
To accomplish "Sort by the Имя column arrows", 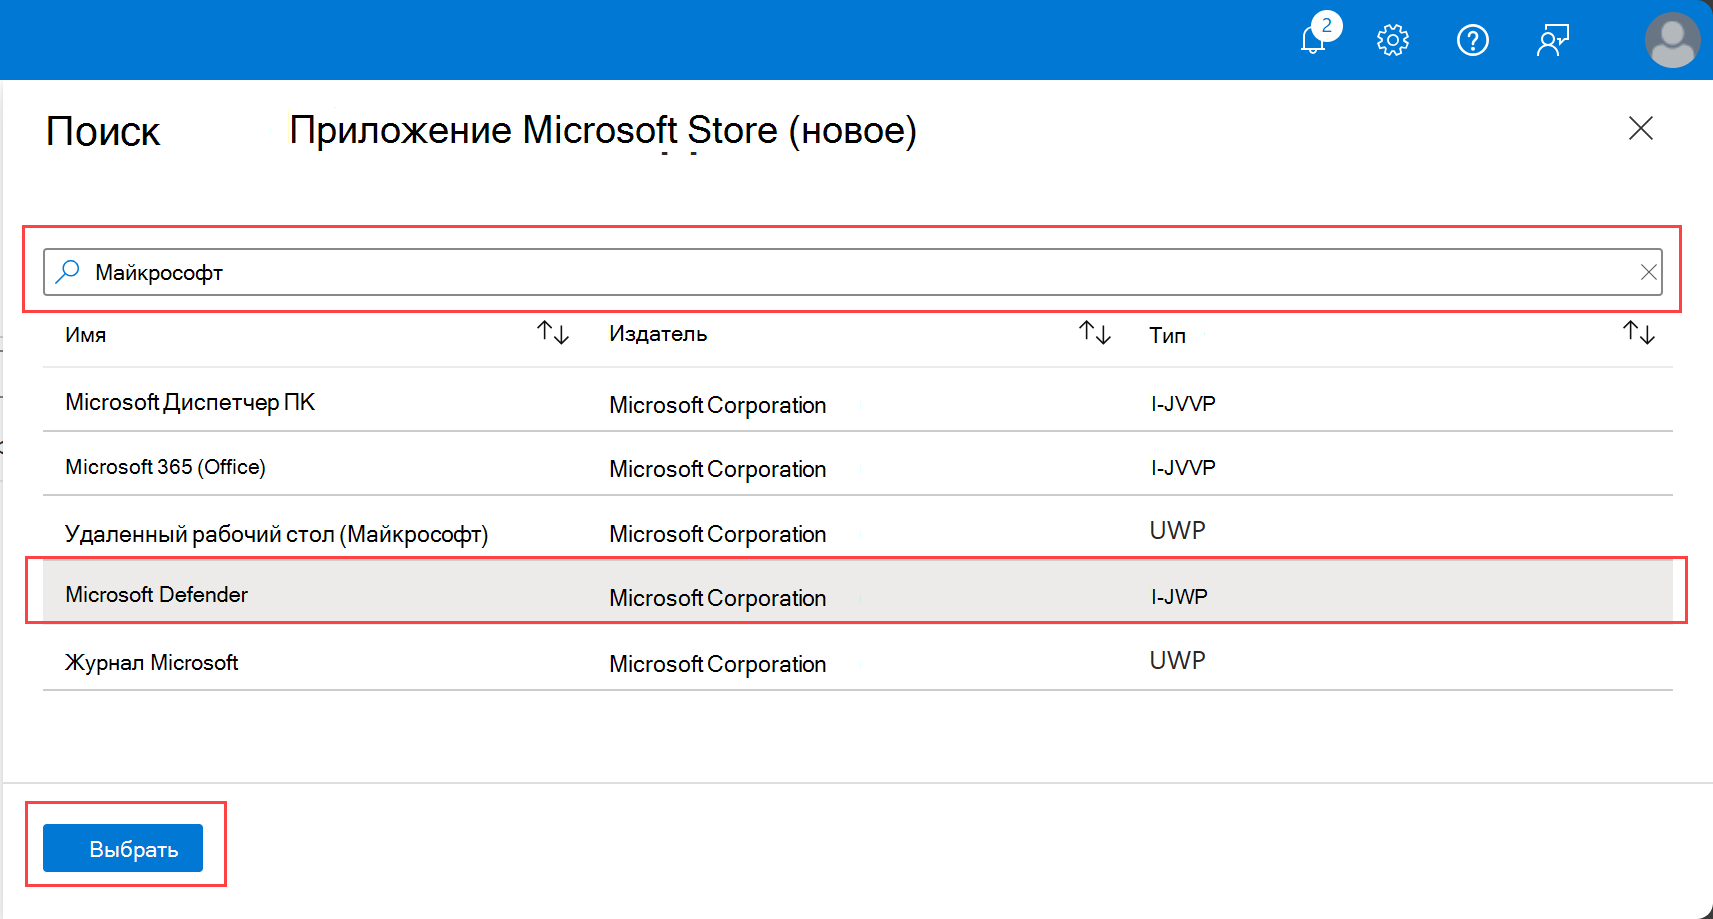I will tap(553, 333).
